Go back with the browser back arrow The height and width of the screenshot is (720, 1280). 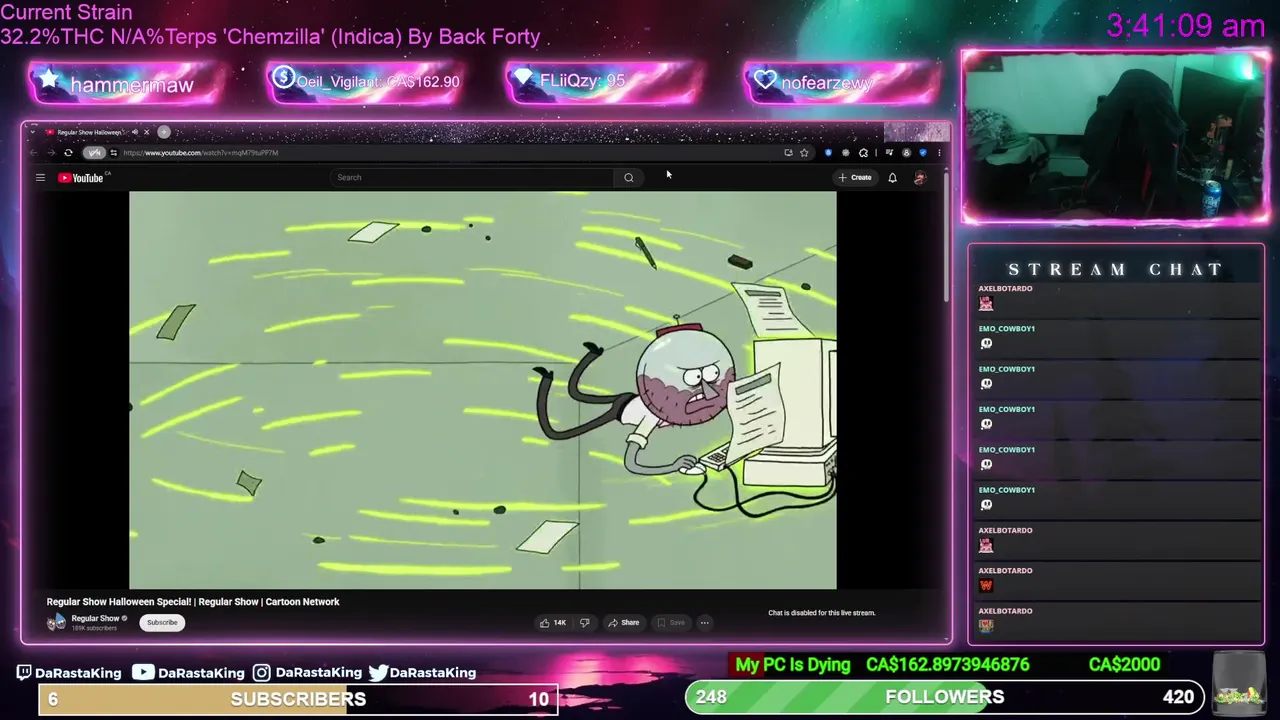(x=33, y=153)
